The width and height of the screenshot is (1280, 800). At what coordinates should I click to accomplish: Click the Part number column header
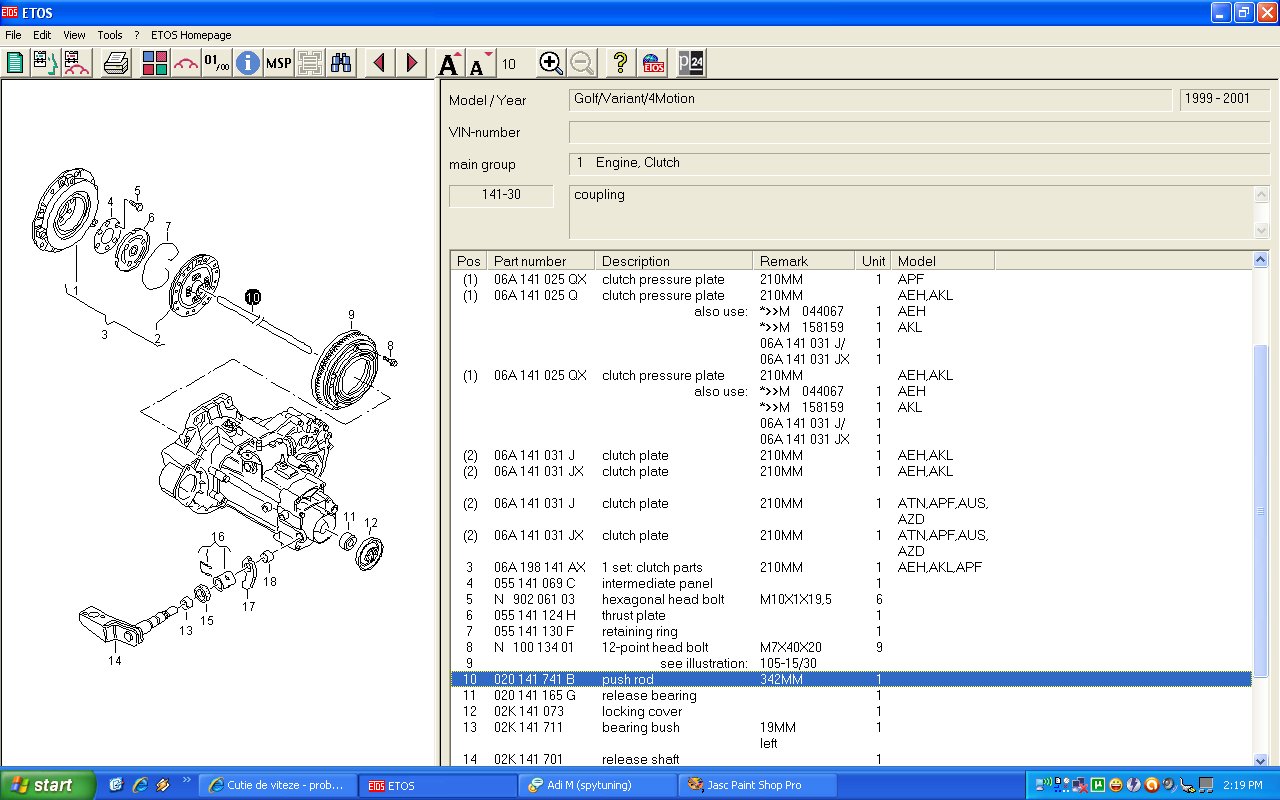541,261
